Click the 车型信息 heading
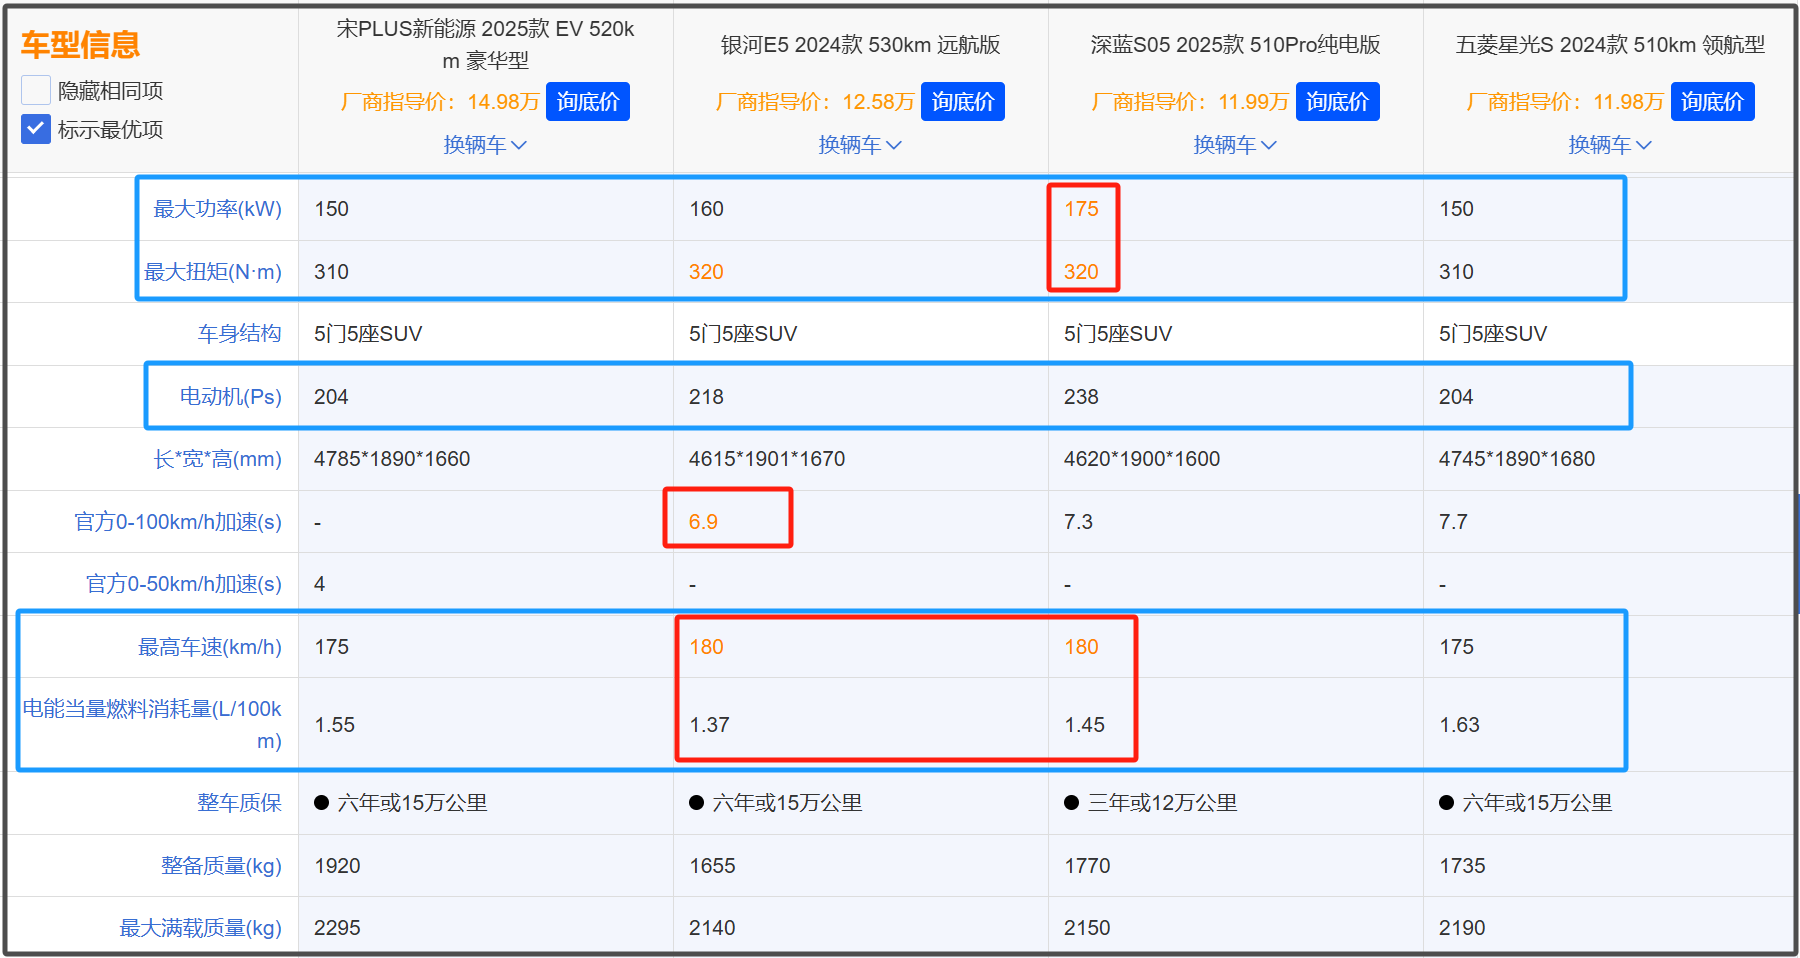Screen dimensions: 1800x958 [81, 44]
